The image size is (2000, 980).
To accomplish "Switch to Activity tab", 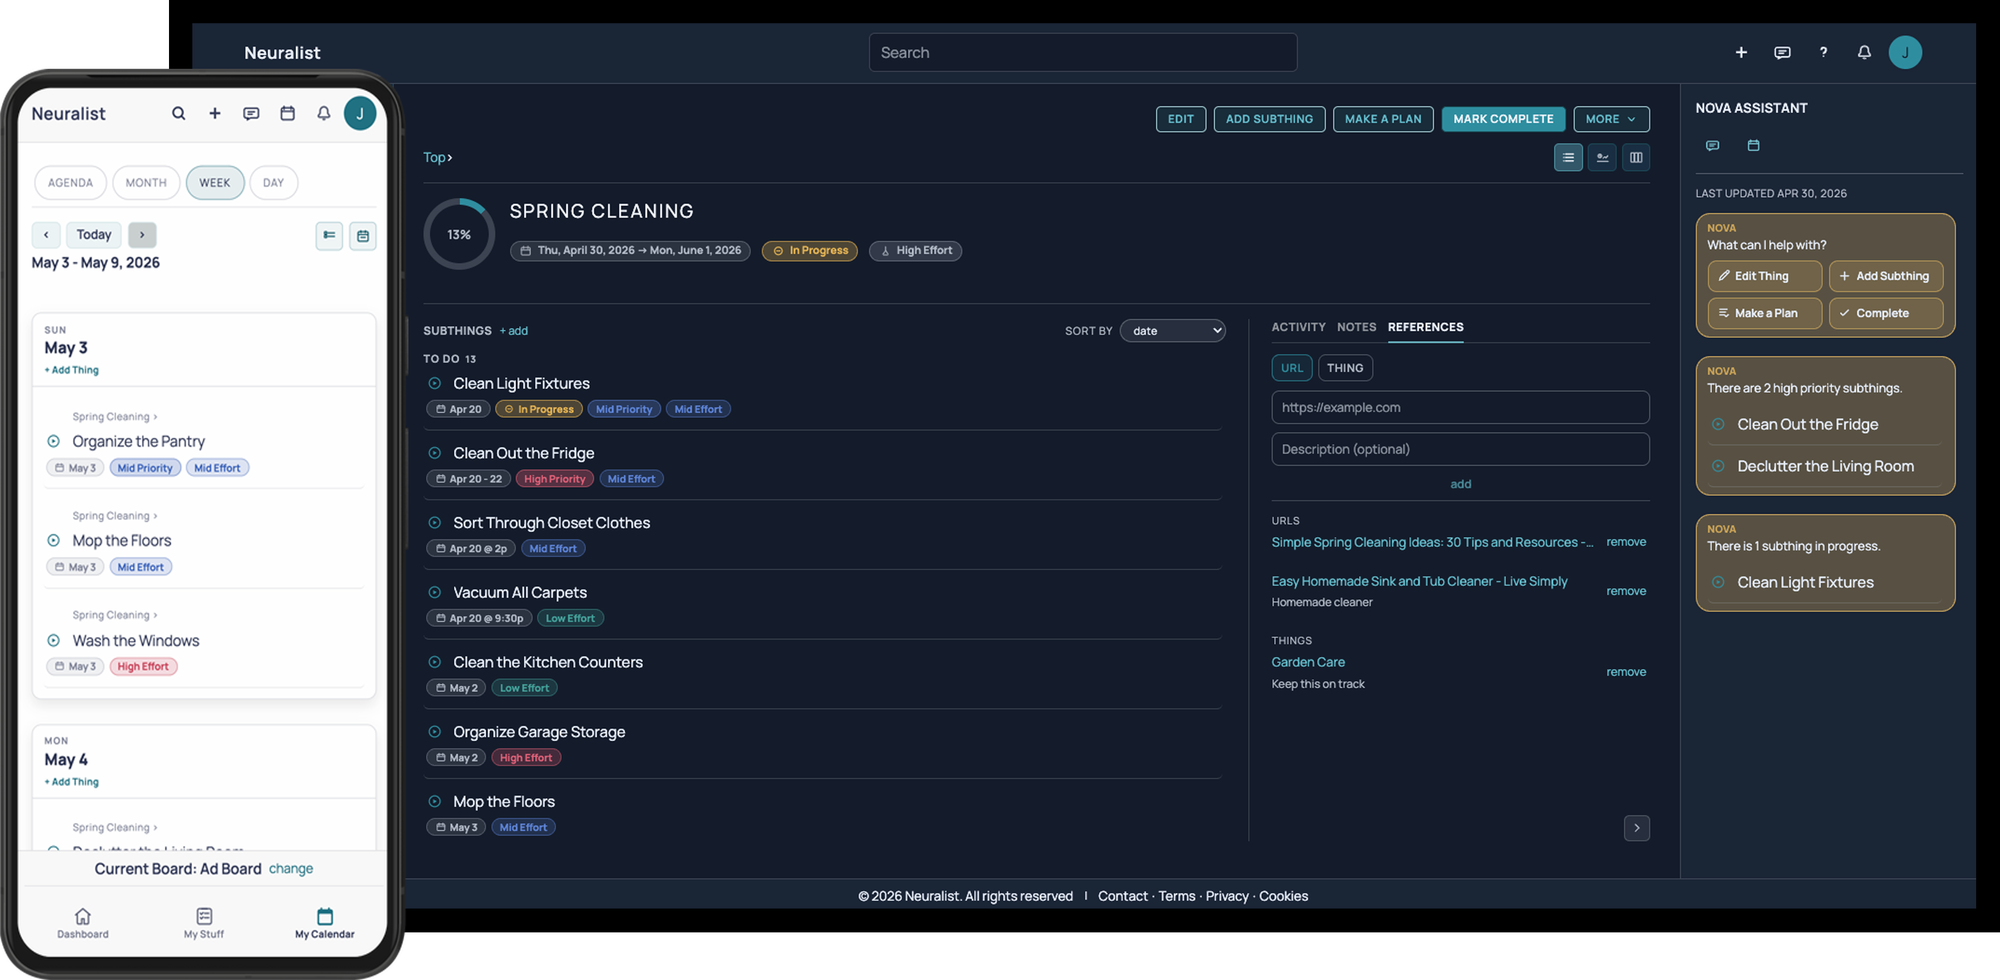I will tap(1298, 327).
